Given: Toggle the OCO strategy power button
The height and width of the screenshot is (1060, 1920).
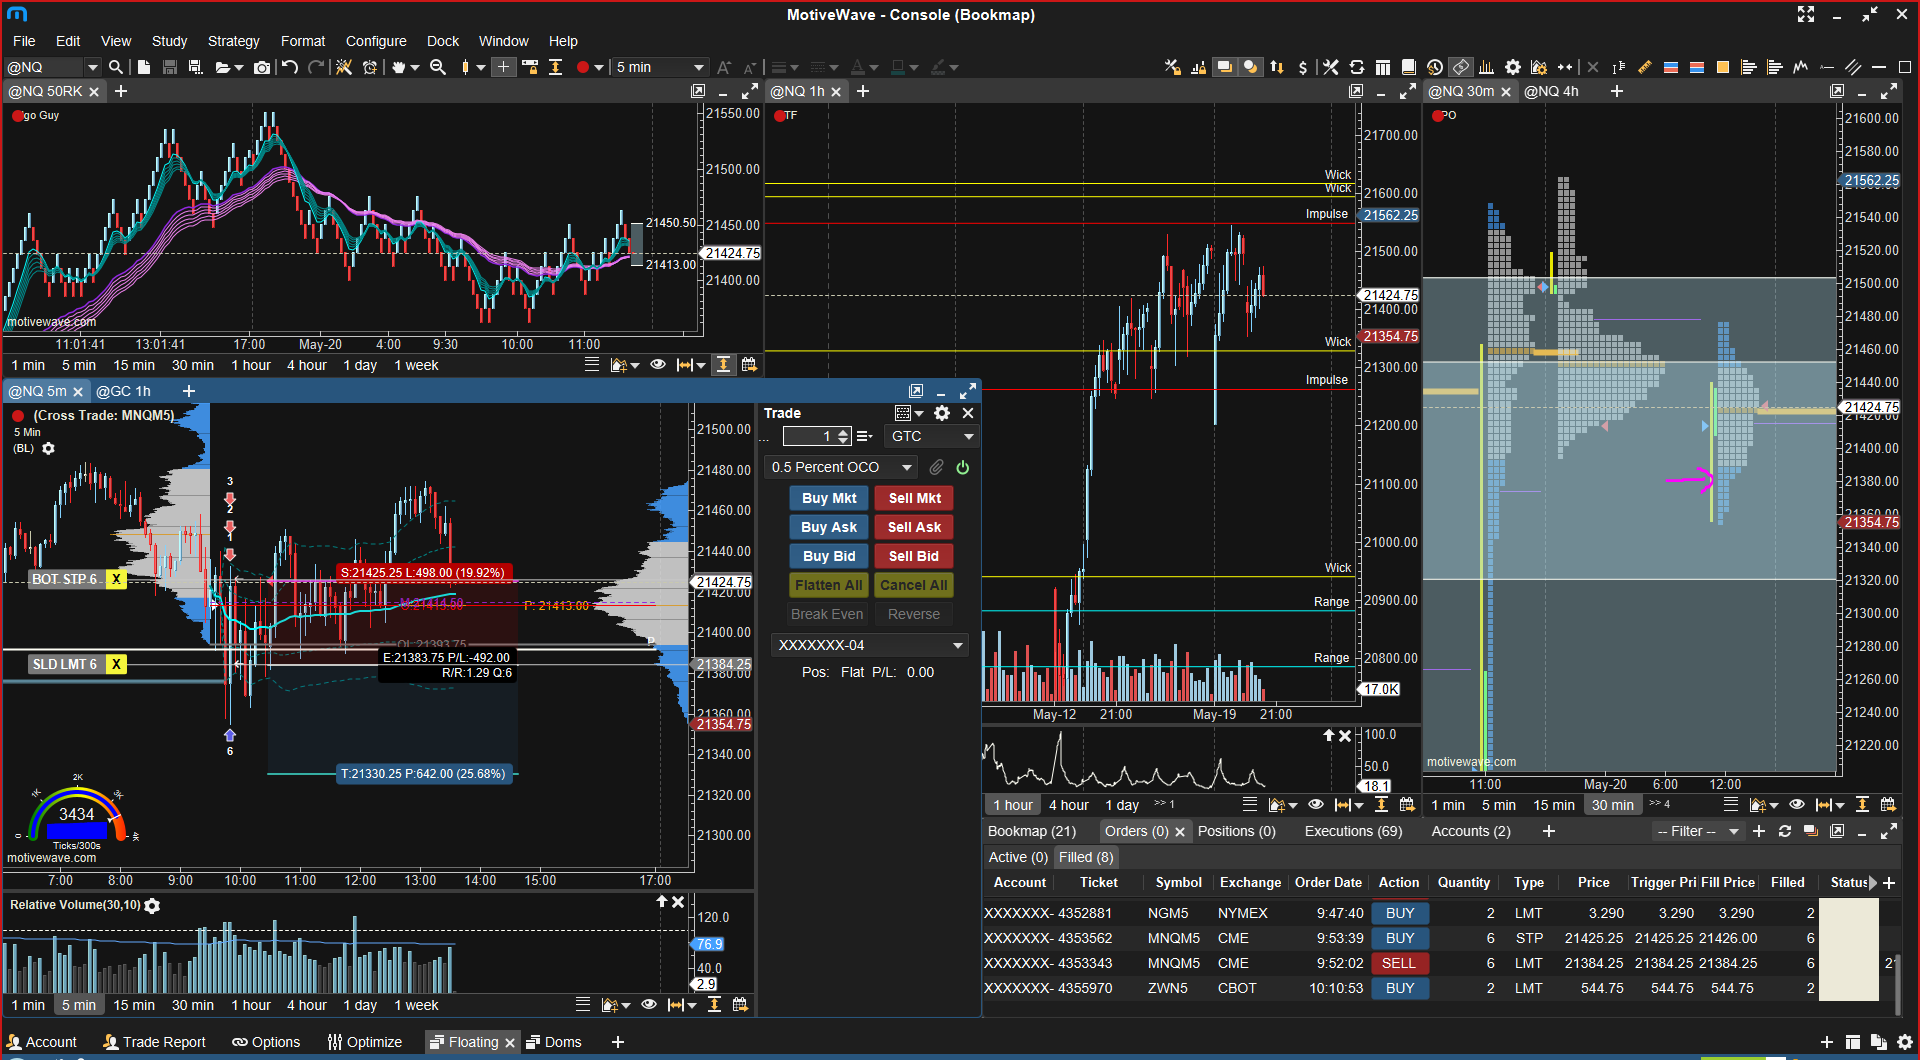Looking at the screenshot, I should pos(962,467).
